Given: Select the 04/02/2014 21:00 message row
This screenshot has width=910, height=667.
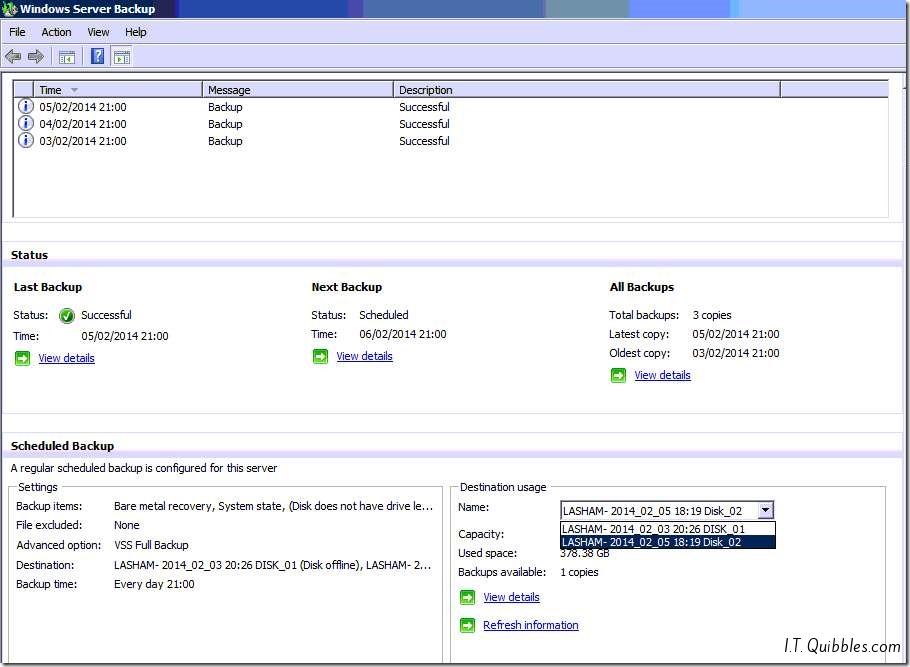Looking at the screenshot, I should coord(450,124).
